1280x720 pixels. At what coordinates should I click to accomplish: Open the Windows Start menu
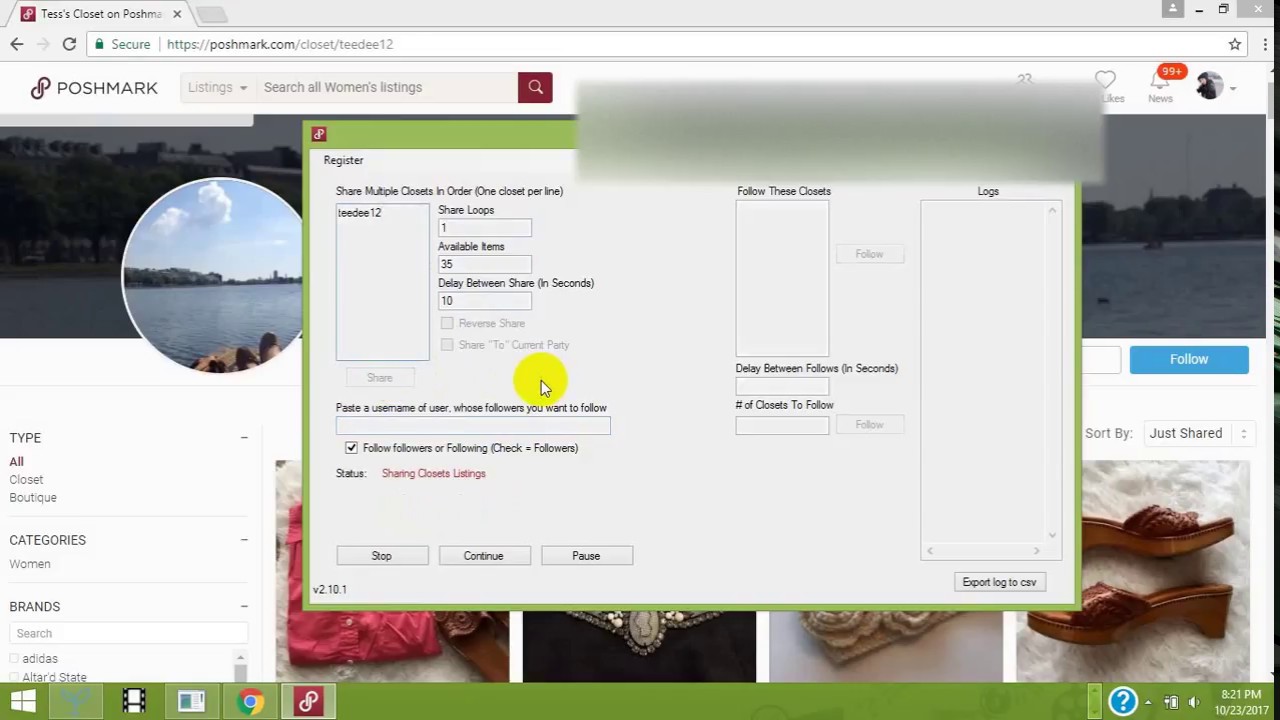pyautogui.click(x=24, y=701)
